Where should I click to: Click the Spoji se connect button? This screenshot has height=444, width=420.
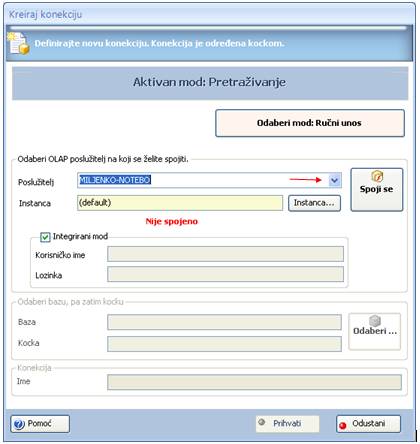(377, 189)
